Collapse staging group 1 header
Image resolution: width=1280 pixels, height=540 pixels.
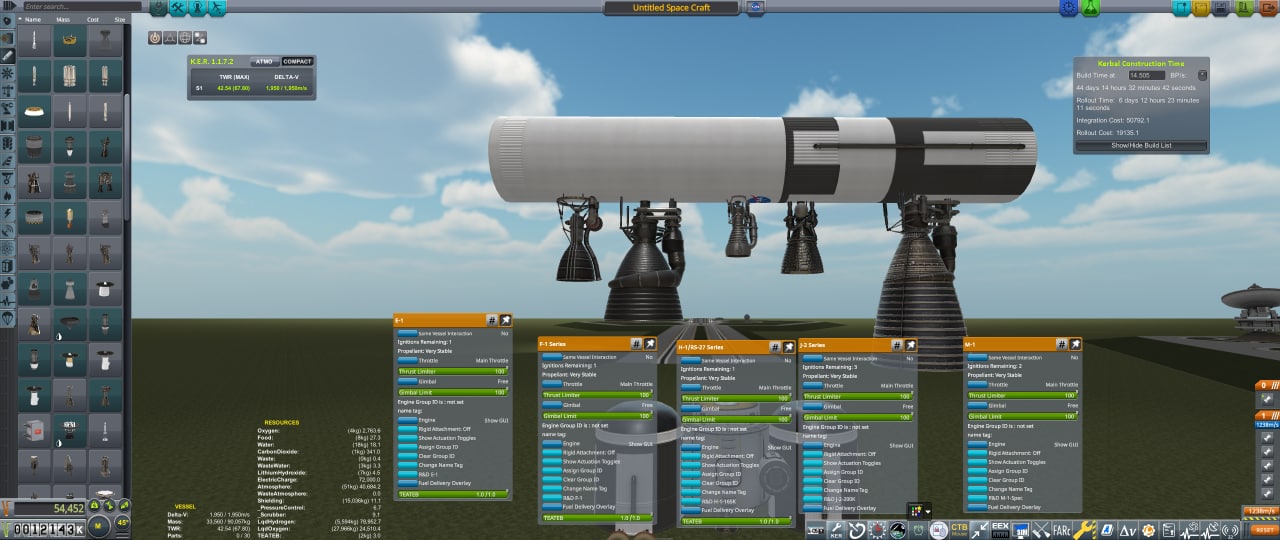point(1266,415)
